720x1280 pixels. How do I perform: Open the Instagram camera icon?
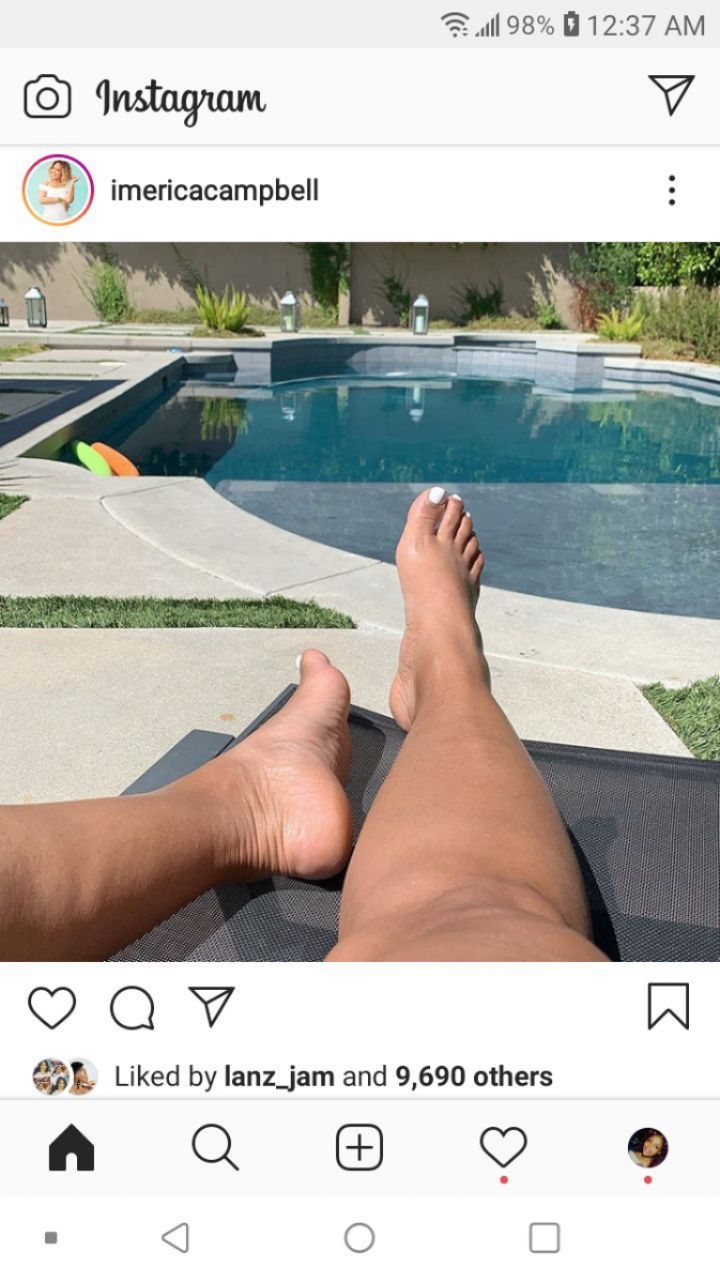[x=47, y=97]
